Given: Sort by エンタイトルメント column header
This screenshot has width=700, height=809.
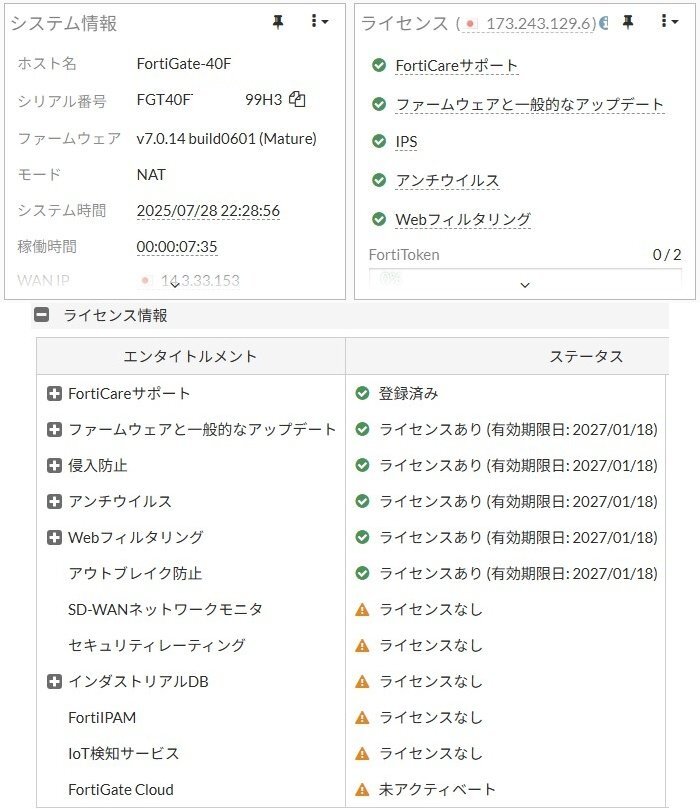Looking at the screenshot, I should coord(190,356).
